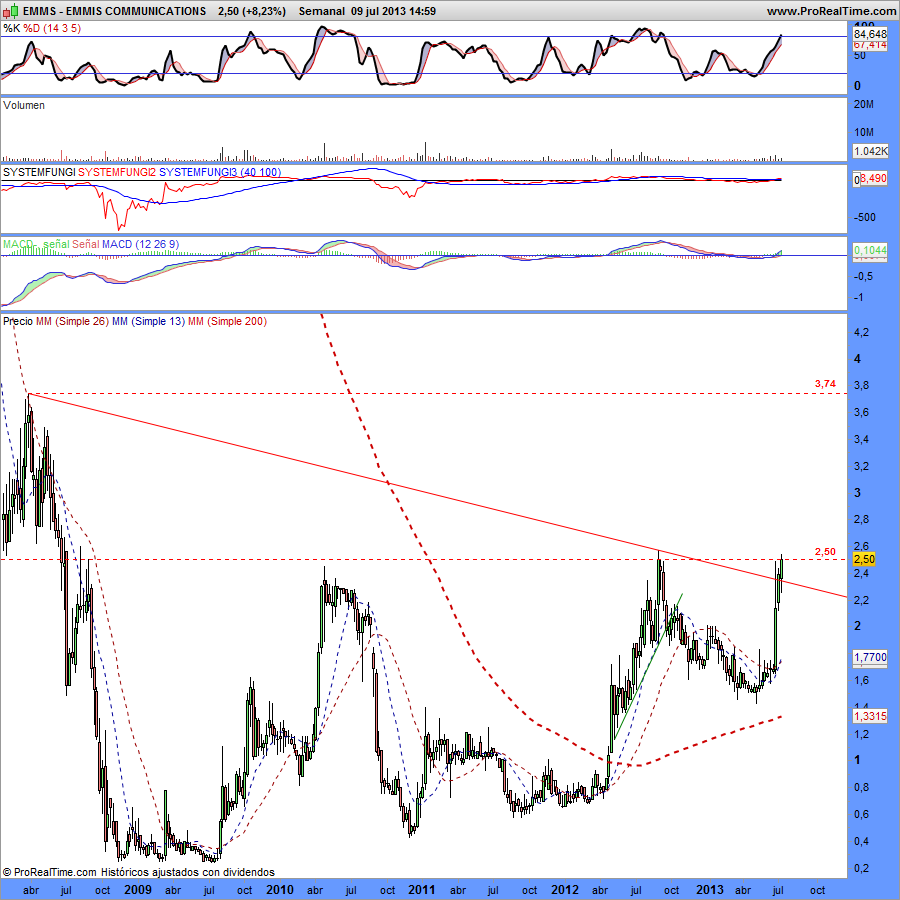Click the MM (Simple 26) label

click(x=72, y=321)
